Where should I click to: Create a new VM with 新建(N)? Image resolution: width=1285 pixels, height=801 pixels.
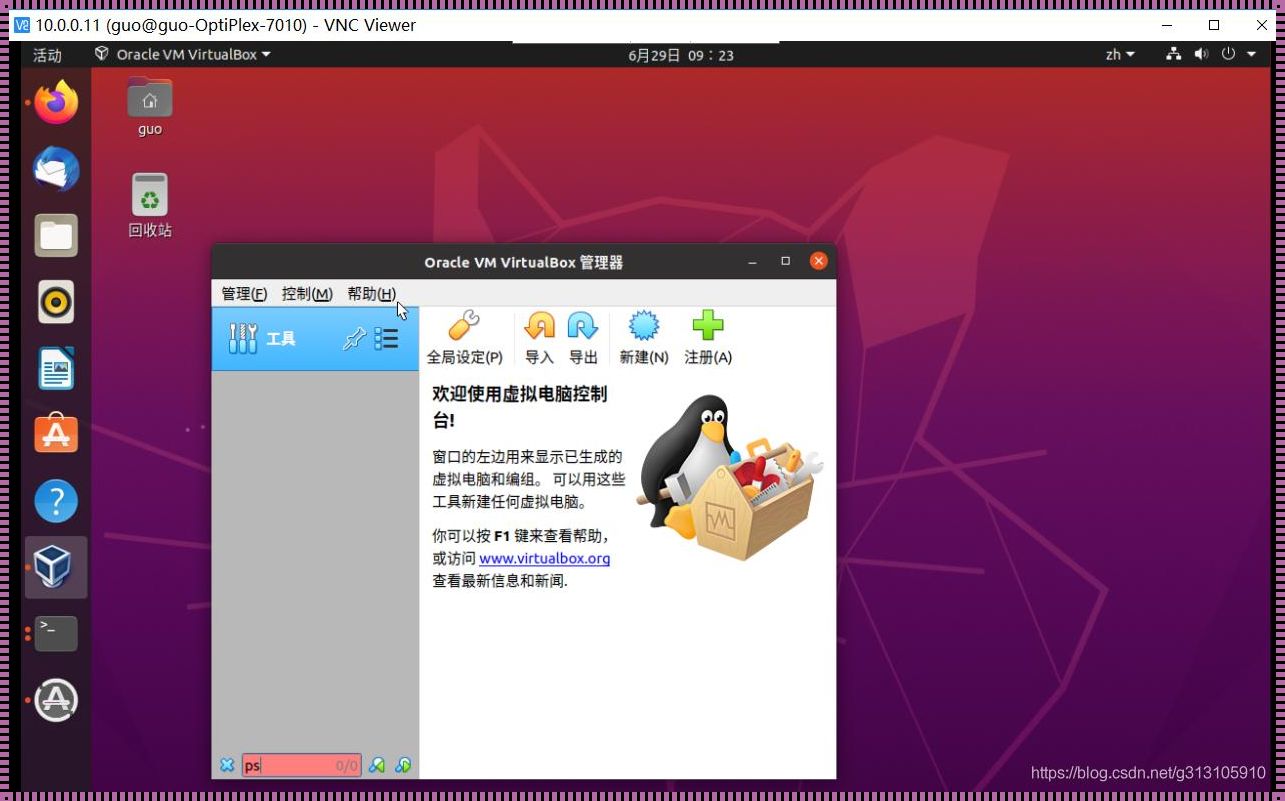pyautogui.click(x=644, y=338)
